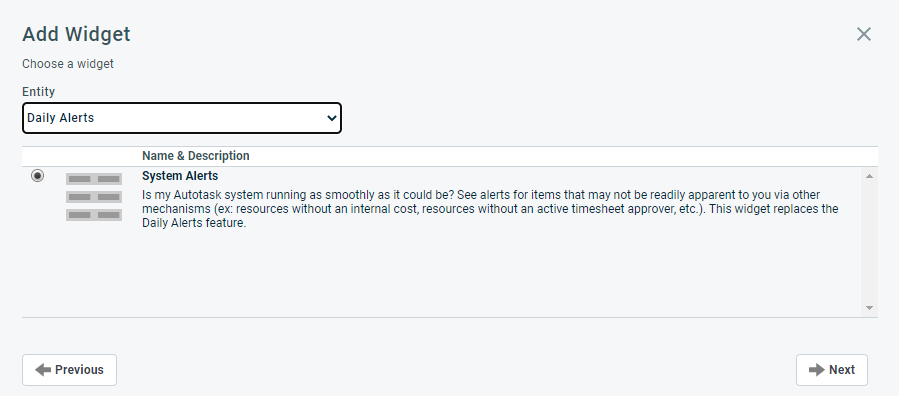Click the left arrow icon on Previous
This screenshot has width=899, height=396.
(43, 370)
